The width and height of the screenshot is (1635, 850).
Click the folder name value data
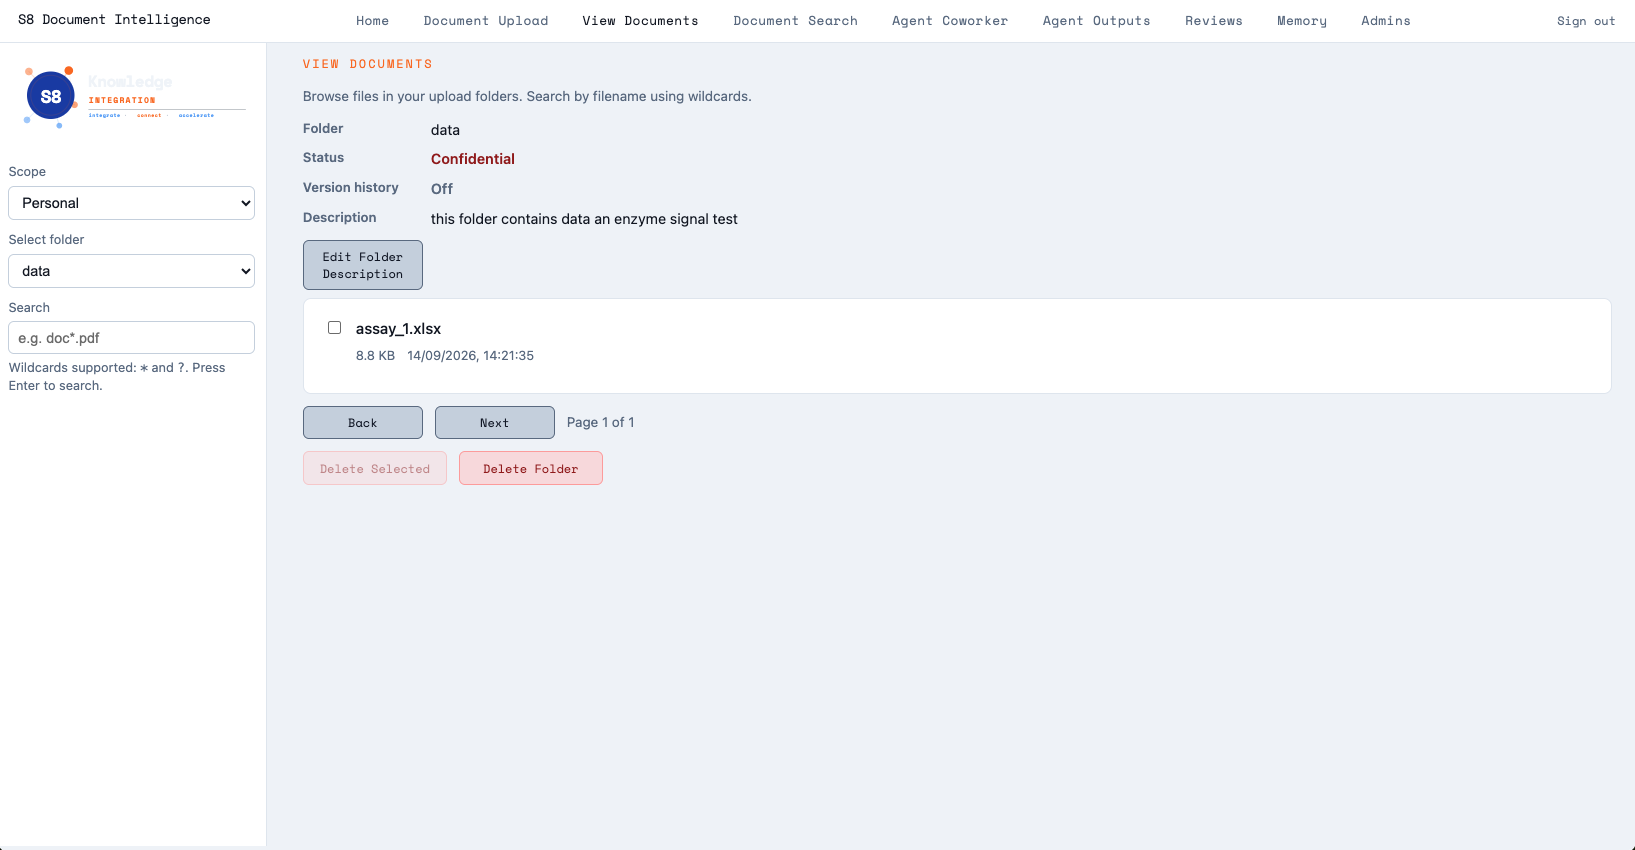click(x=445, y=130)
